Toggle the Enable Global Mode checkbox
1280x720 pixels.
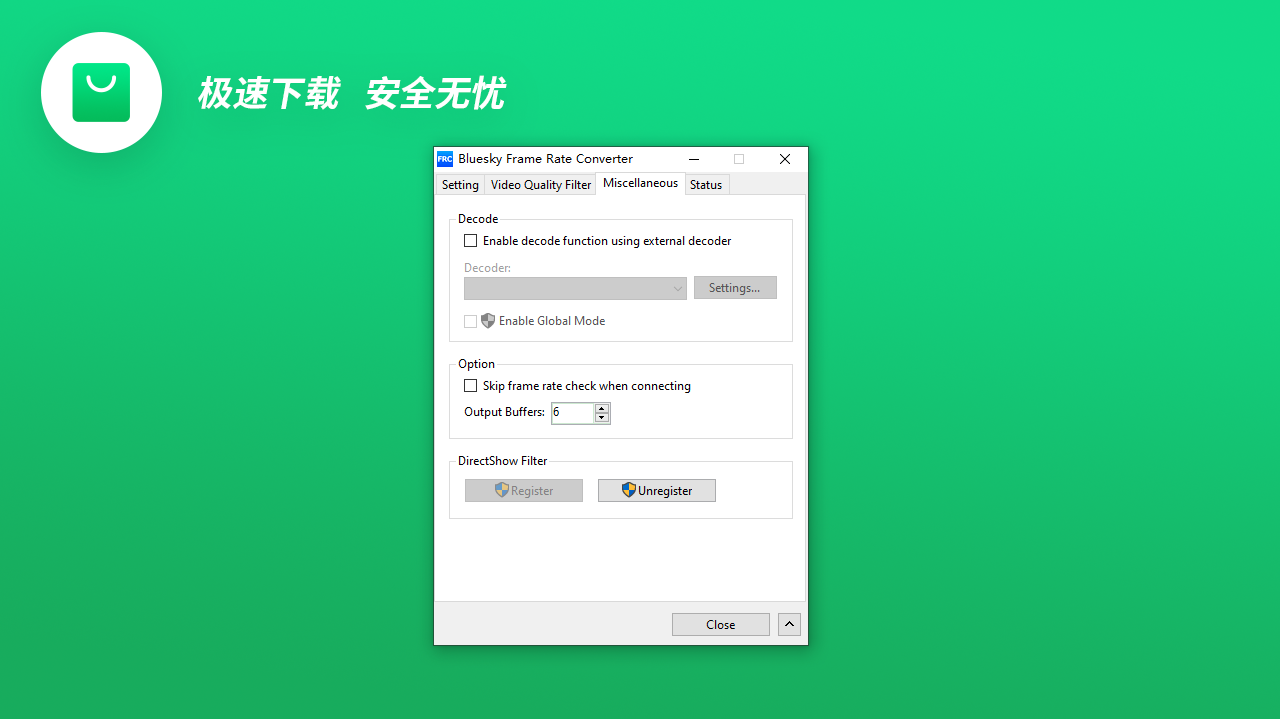470,321
